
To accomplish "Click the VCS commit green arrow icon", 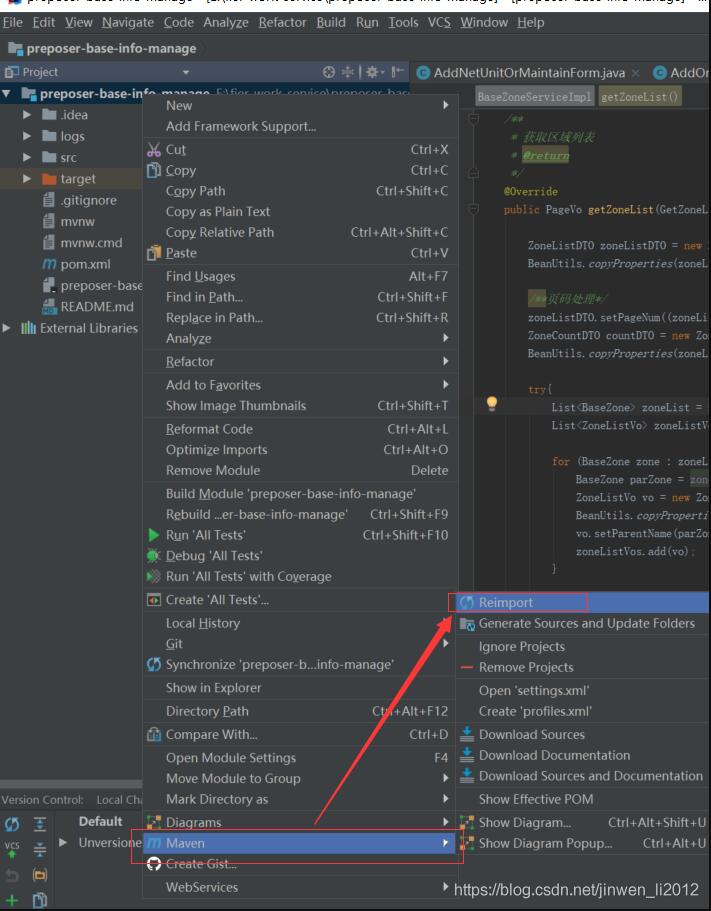I will [12, 849].
